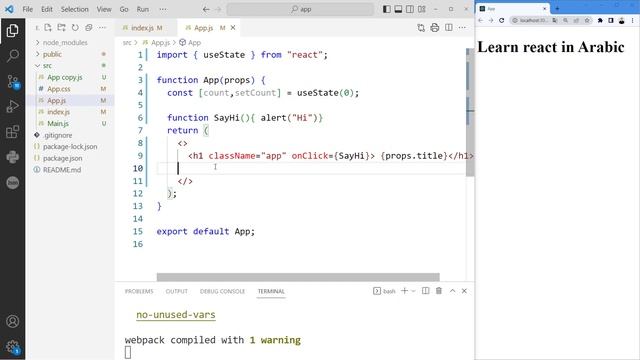Open the Run menu
This screenshot has width=640, height=360.
click(x=143, y=9)
